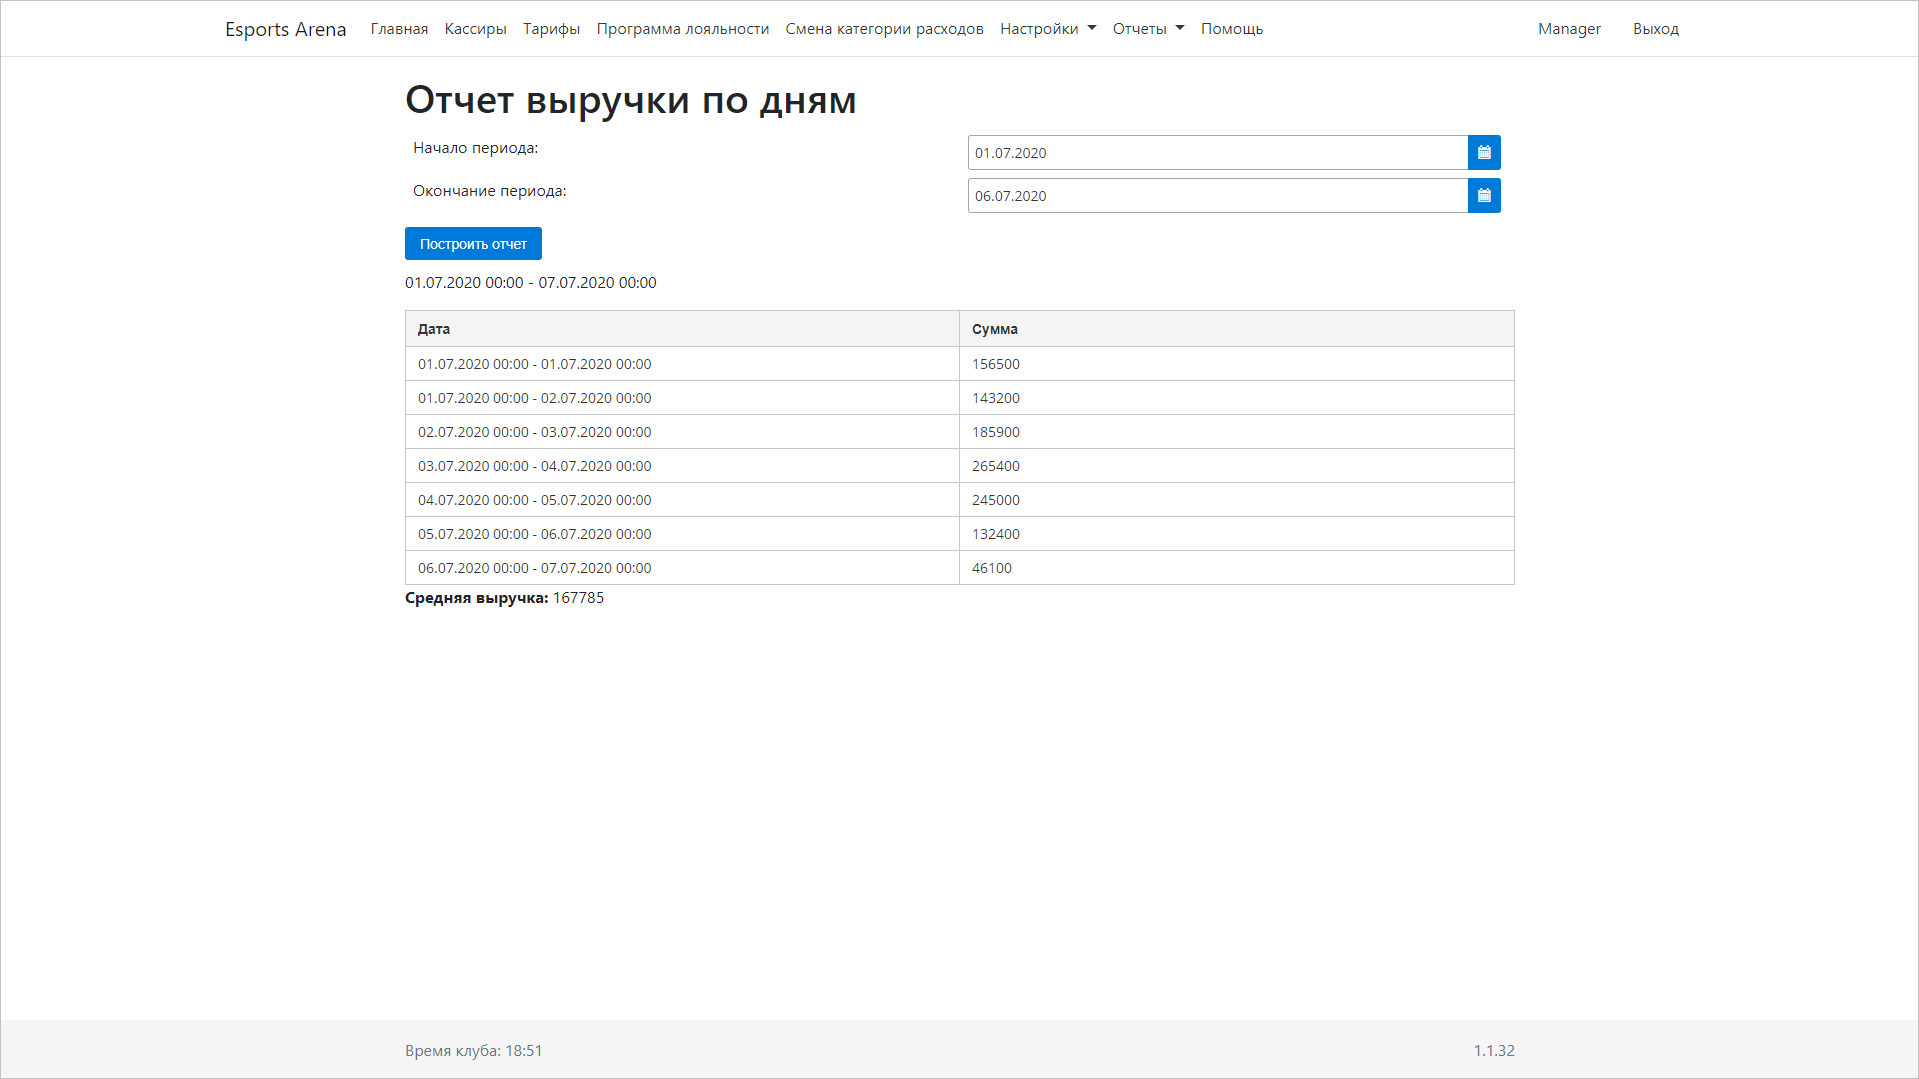Viewport: 1919px width, 1079px height.
Task: Open the Кассиры page
Action: [475, 28]
